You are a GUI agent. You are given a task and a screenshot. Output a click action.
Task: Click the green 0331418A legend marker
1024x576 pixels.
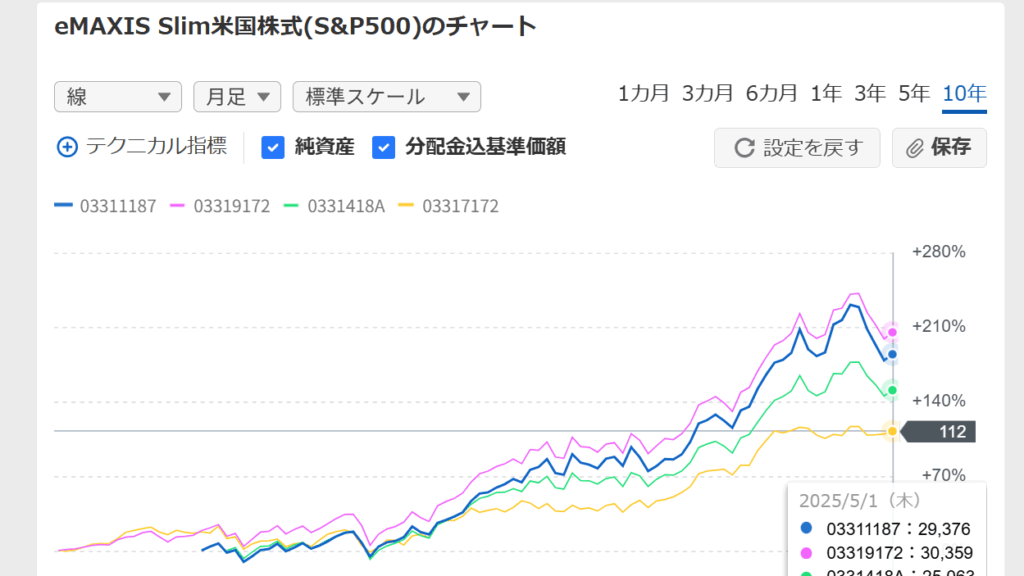pyautogui.click(x=291, y=205)
